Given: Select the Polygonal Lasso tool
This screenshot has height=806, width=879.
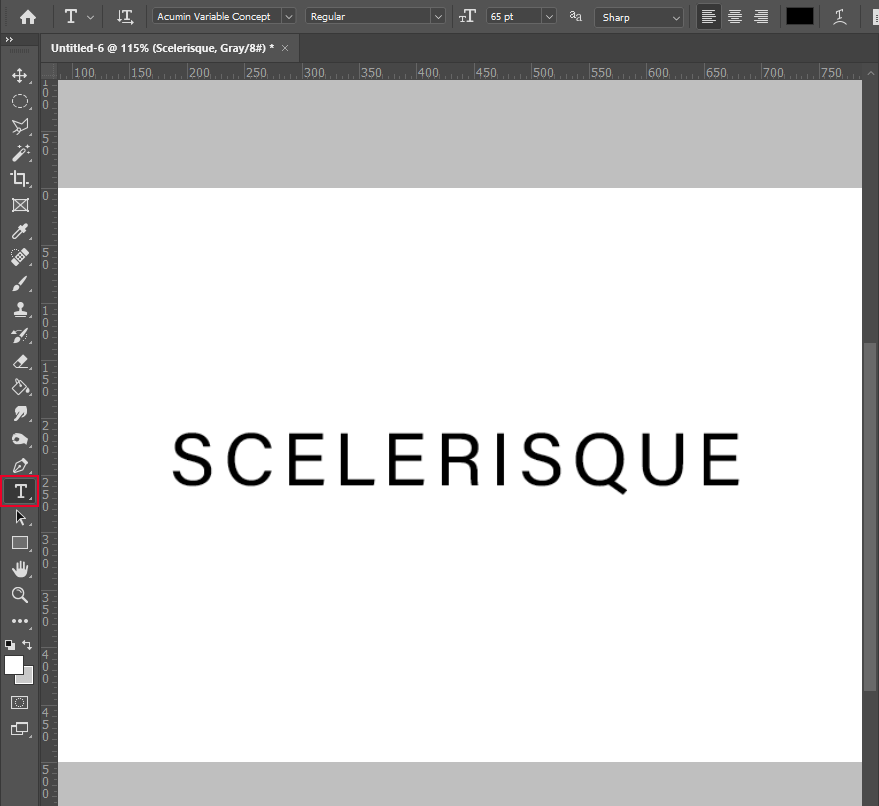Looking at the screenshot, I should pos(20,127).
